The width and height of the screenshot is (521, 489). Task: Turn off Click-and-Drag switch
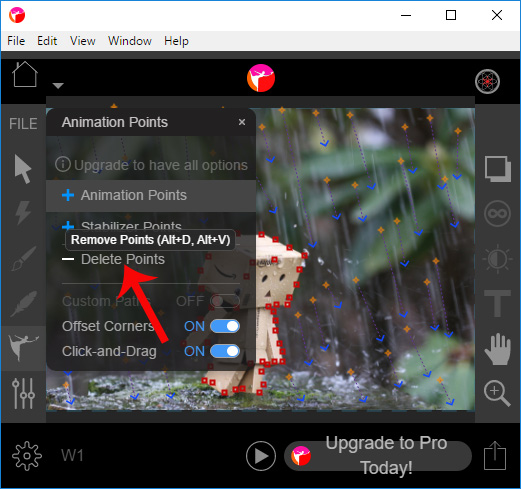click(x=225, y=351)
